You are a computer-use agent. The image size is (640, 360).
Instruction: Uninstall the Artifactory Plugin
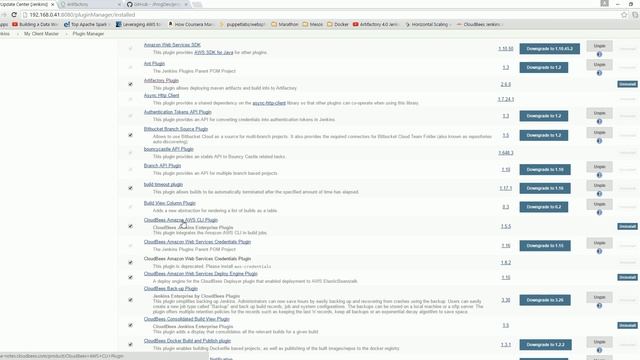tap(627, 84)
